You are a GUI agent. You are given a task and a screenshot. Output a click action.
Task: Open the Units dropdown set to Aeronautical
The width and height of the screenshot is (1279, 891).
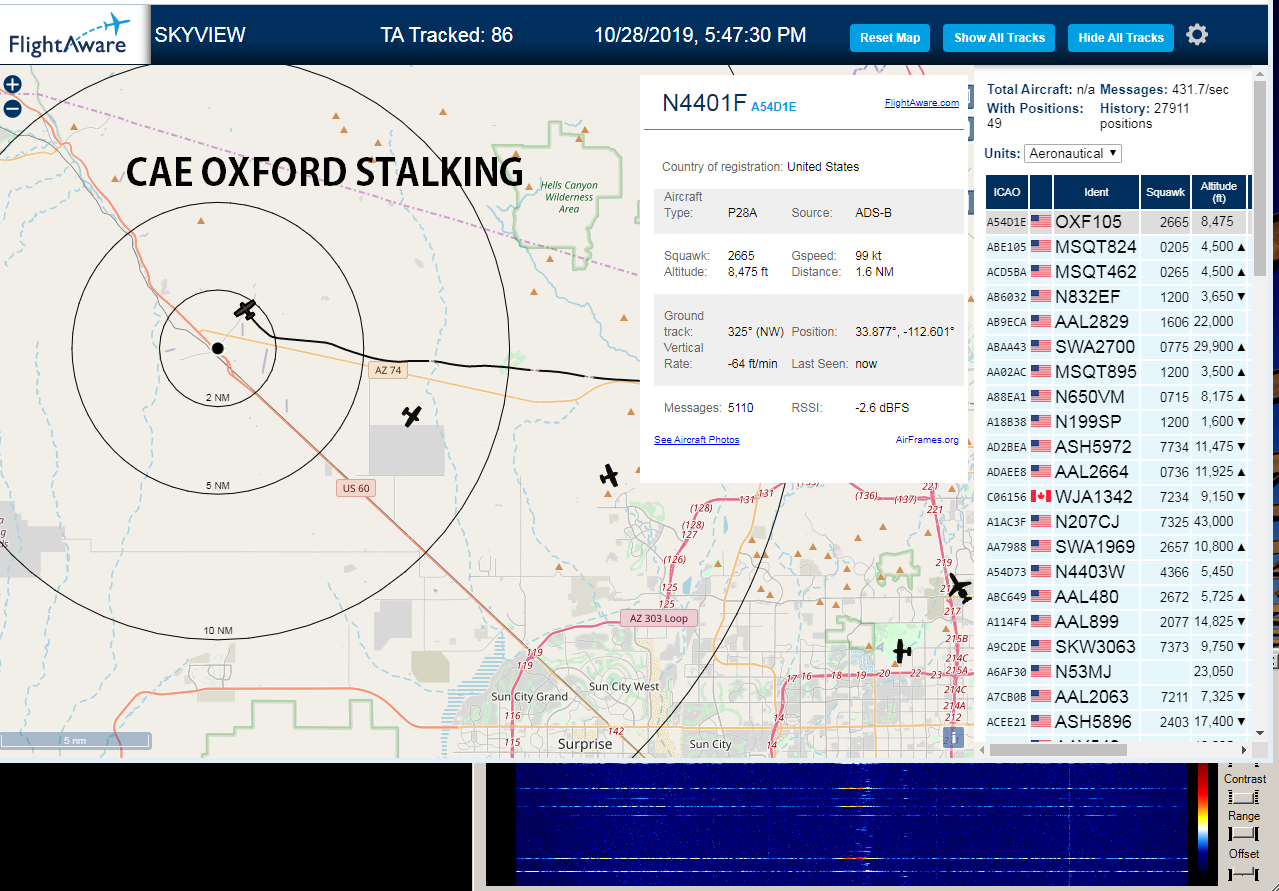[x=1073, y=154]
